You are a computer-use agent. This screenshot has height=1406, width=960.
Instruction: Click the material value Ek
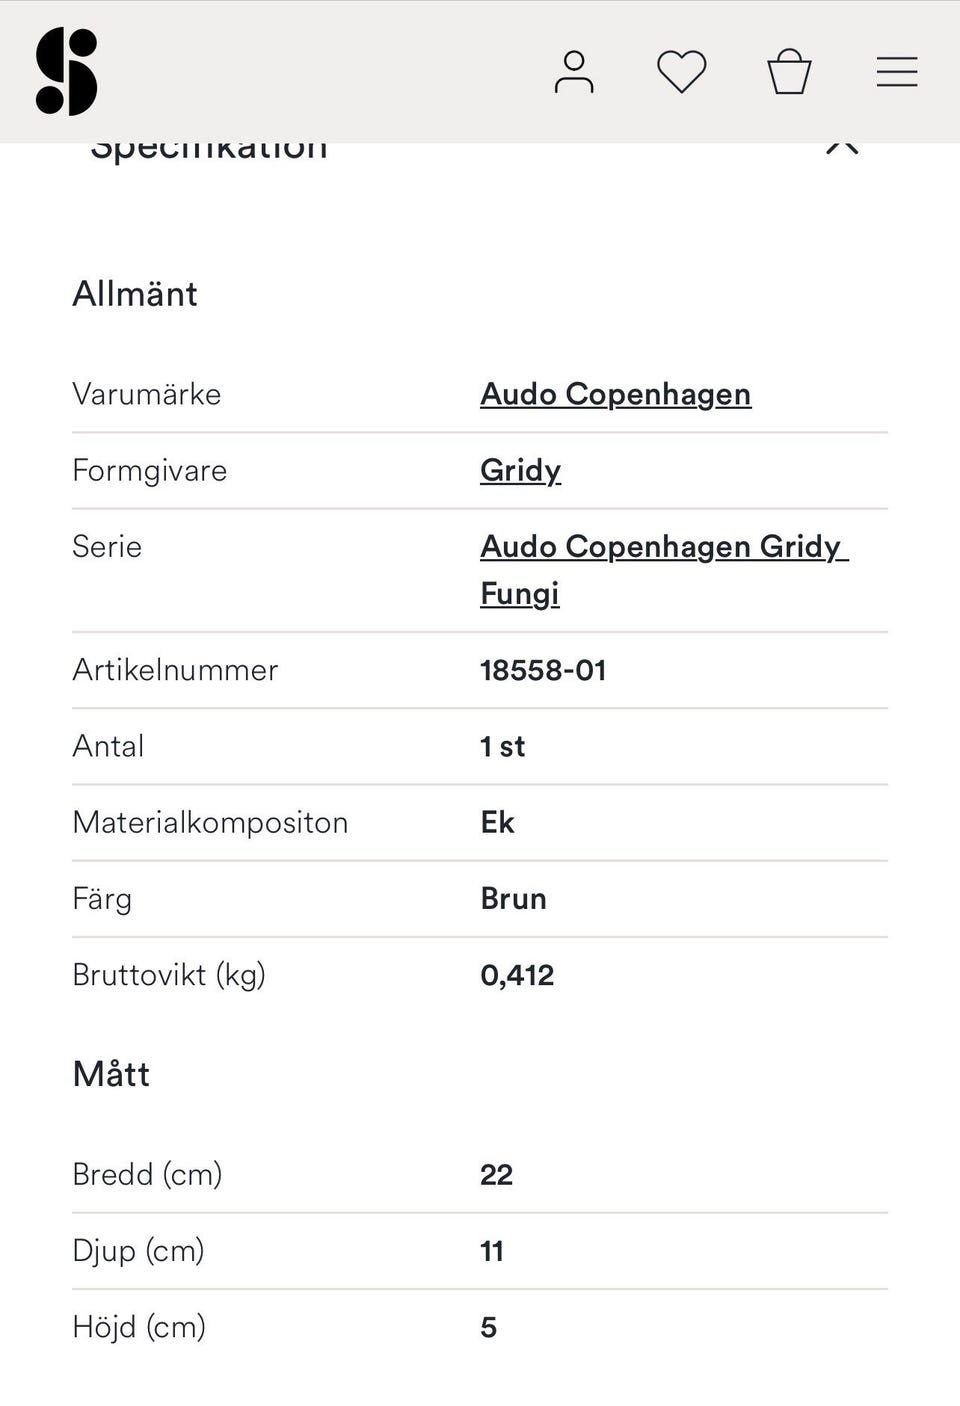coord(497,822)
